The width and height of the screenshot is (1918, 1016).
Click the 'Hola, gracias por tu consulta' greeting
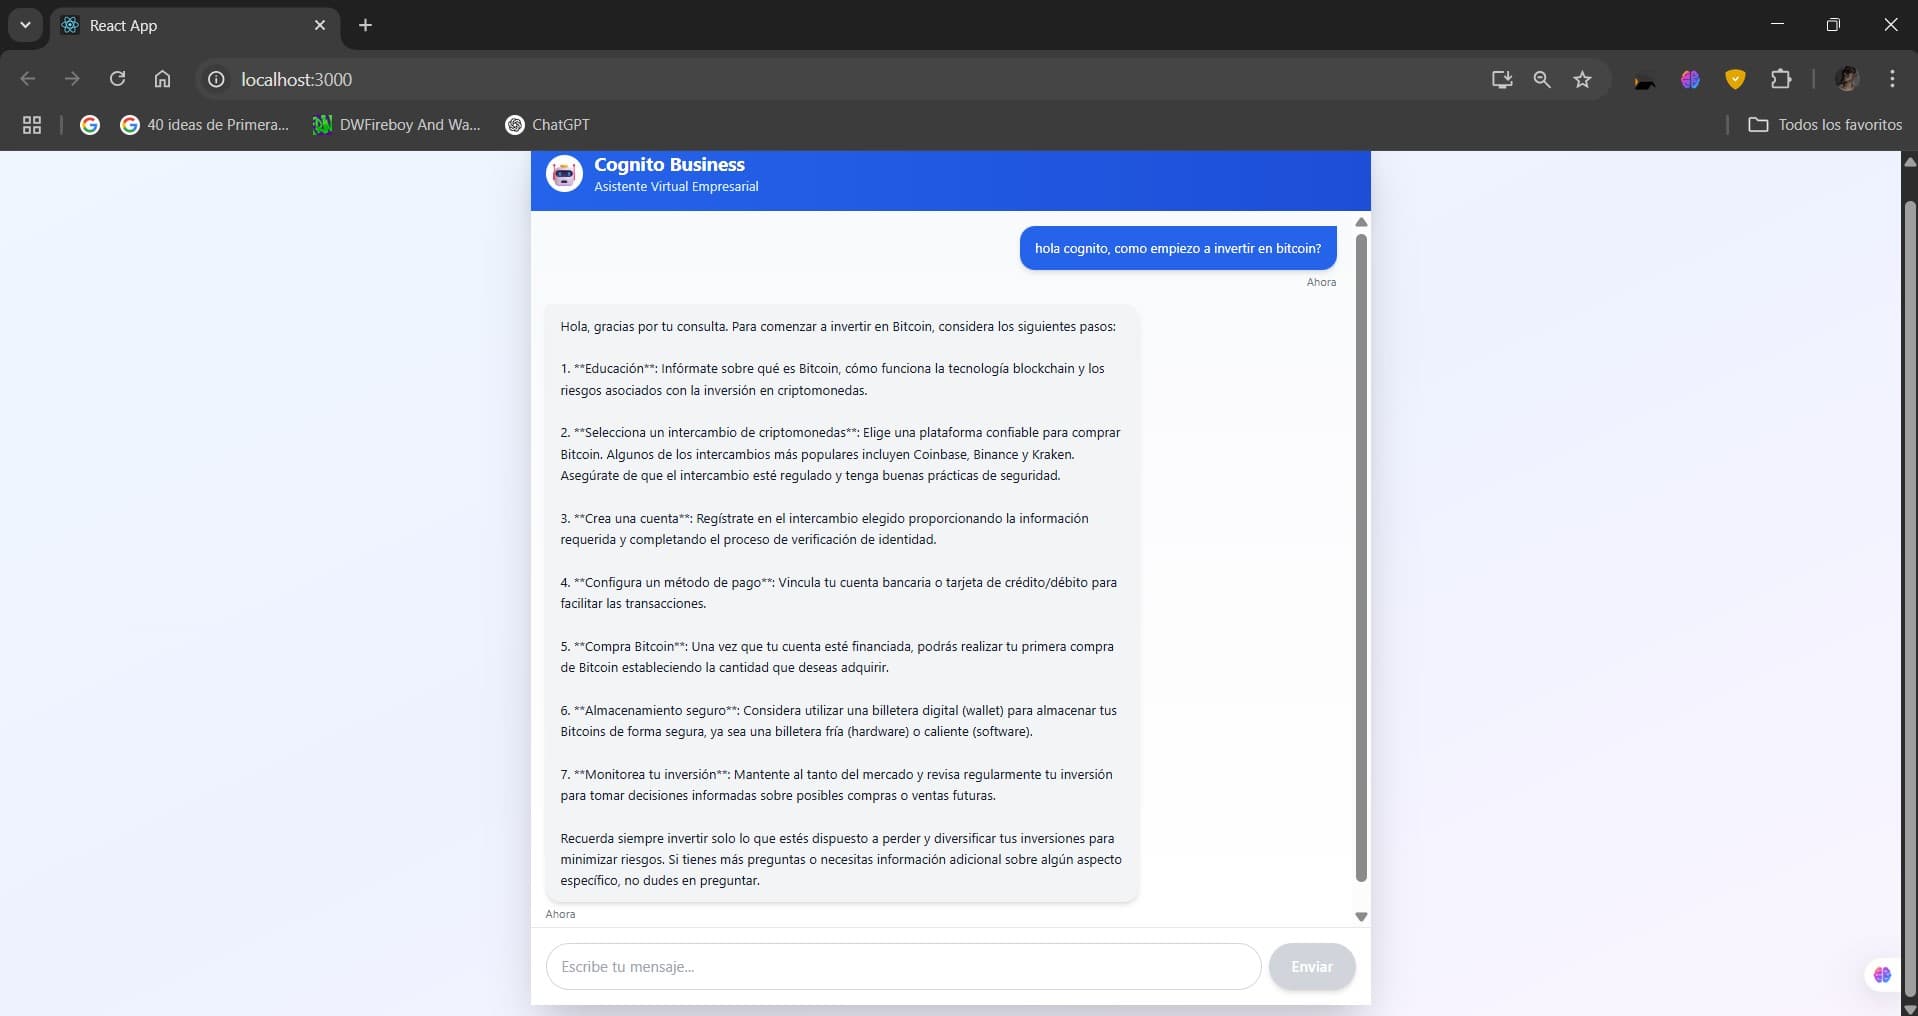838,327
